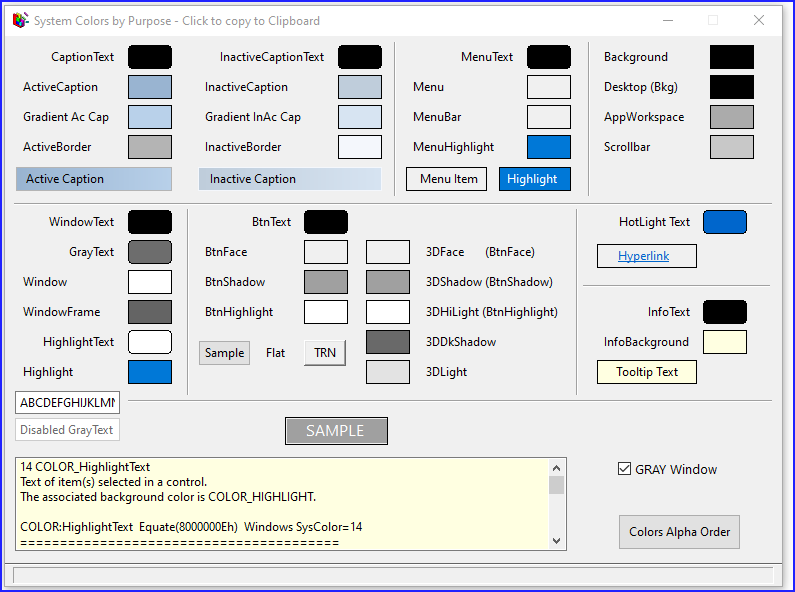Click the Menu Item sample

(x=446, y=179)
